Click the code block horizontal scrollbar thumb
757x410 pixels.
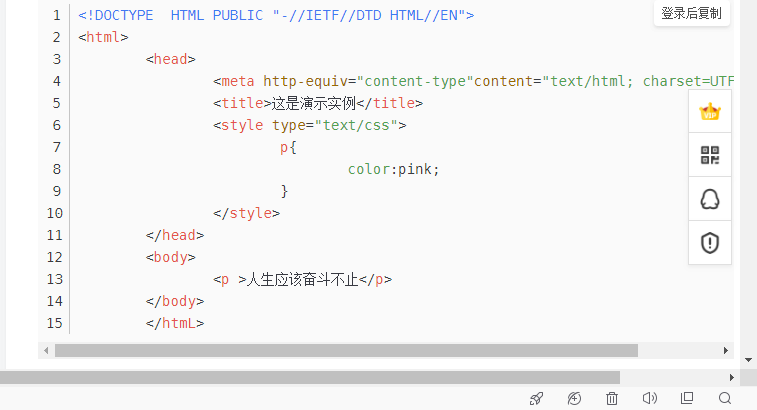345,351
